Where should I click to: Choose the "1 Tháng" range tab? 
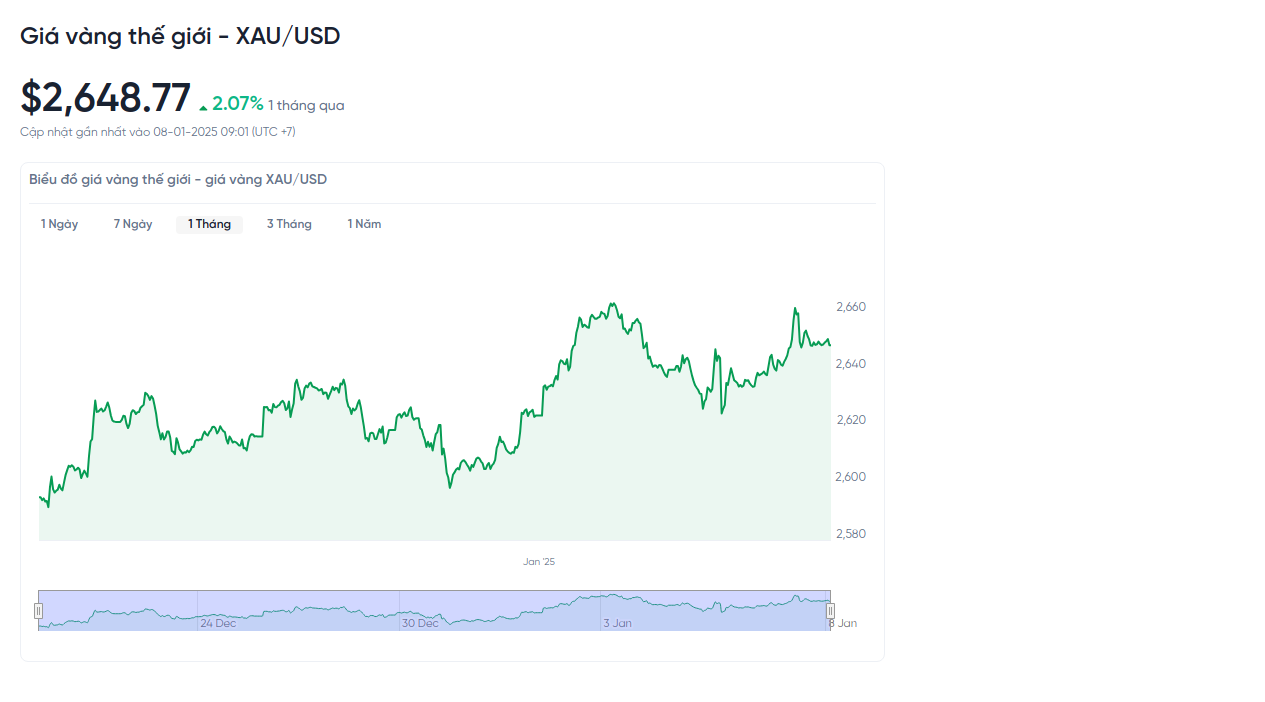click(209, 224)
